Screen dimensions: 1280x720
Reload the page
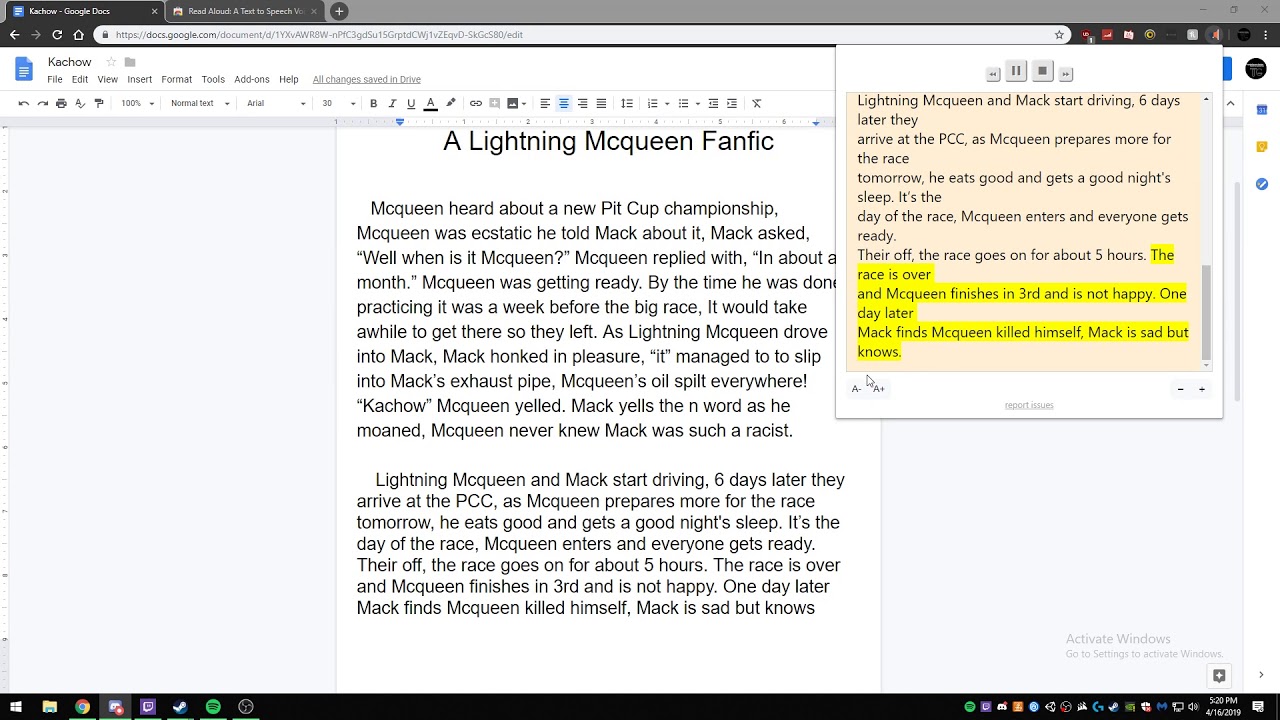pos(57,34)
